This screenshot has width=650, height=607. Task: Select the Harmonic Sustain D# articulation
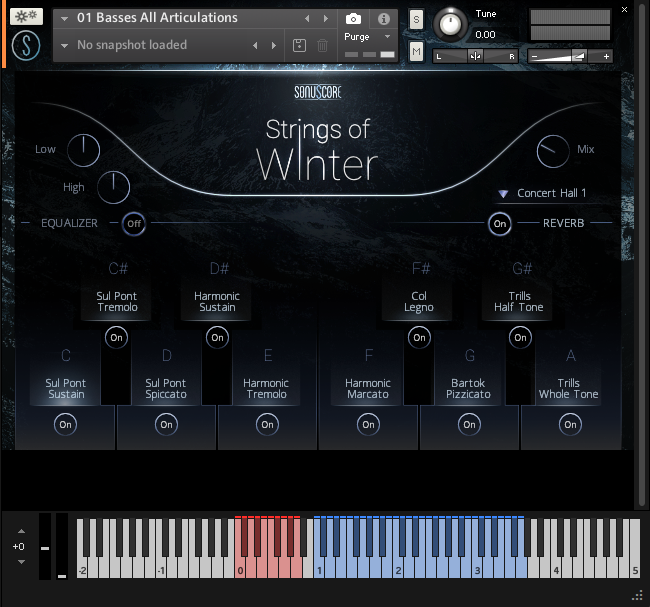pos(216,301)
